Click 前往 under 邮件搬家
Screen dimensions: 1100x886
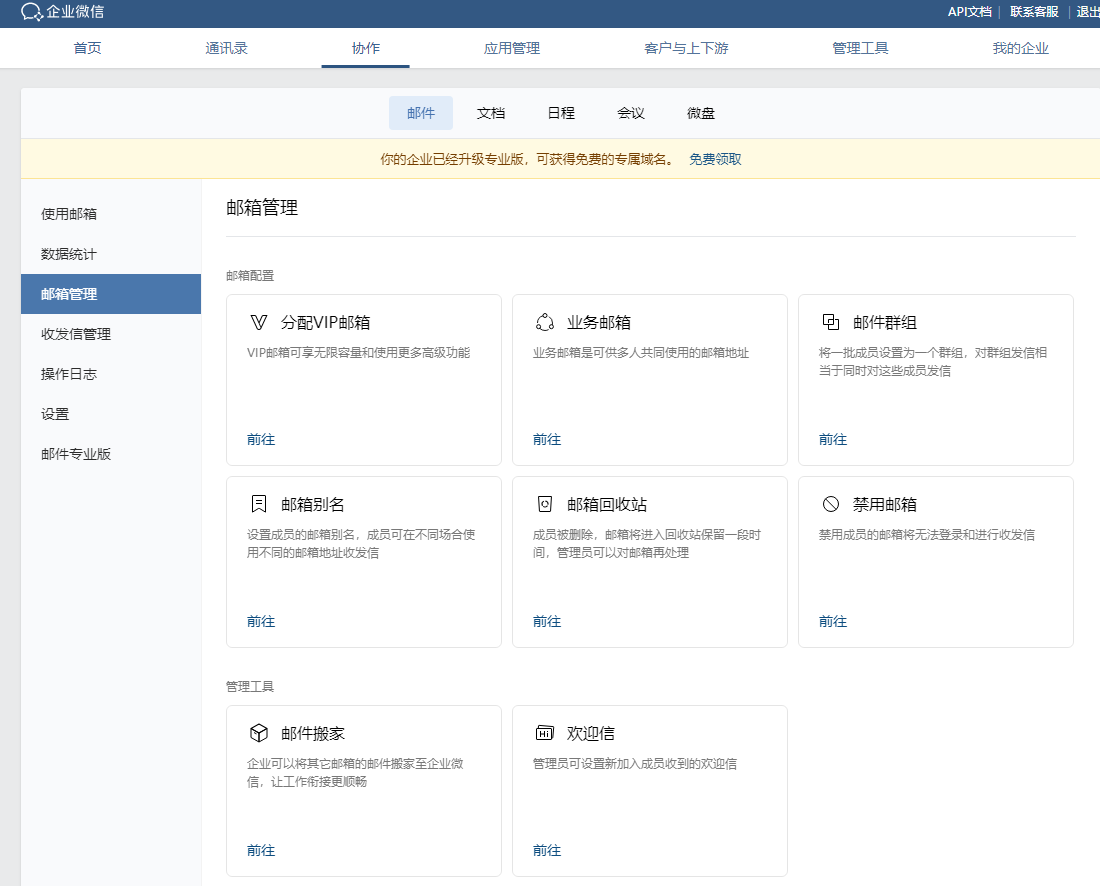pyautogui.click(x=261, y=850)
